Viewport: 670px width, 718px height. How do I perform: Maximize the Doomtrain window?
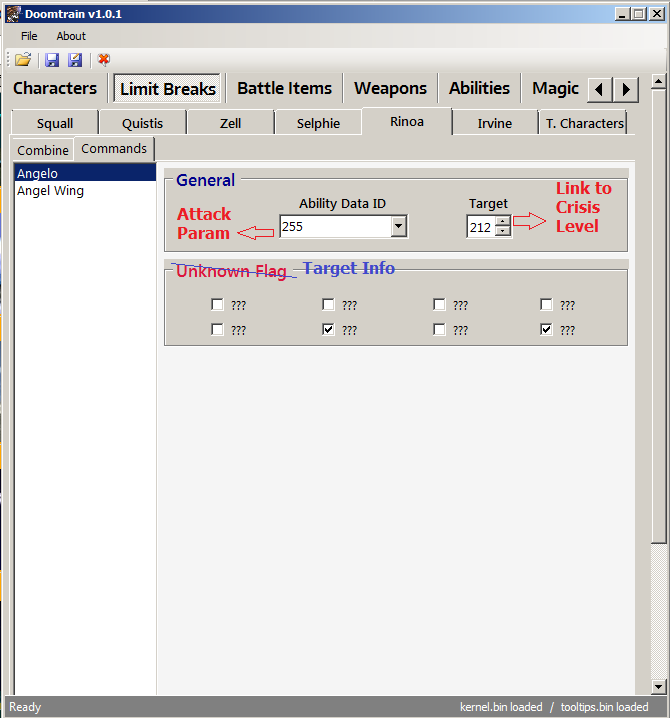638,14
